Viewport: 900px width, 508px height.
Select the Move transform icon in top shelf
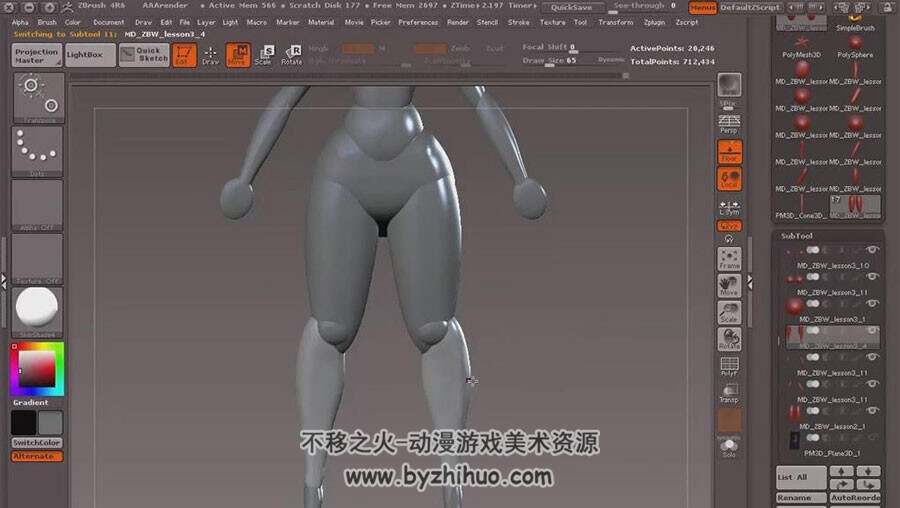pos(238,55)
